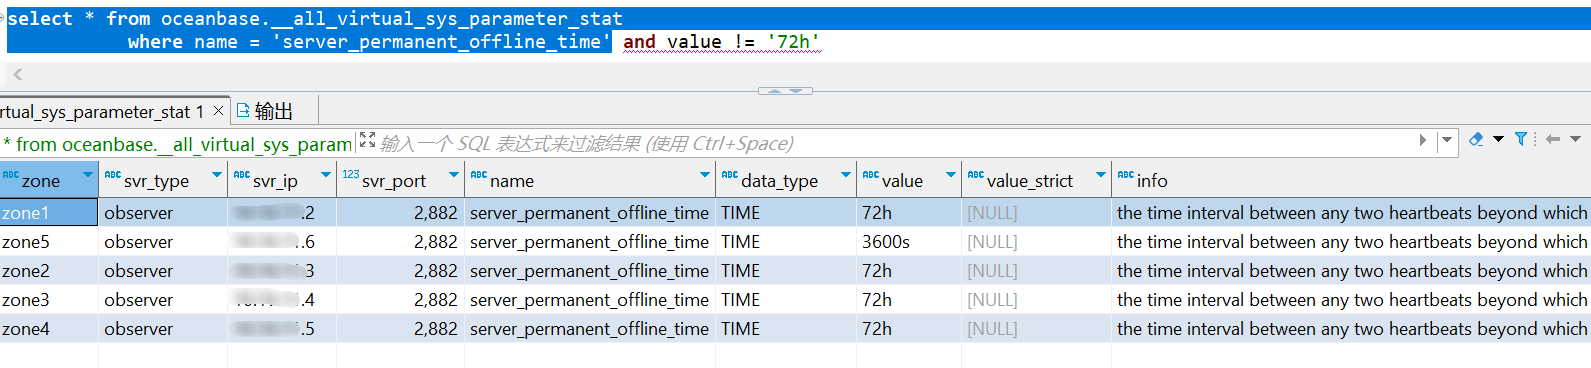
Task: Click the query text label above grid
Action: pos(177,144)
